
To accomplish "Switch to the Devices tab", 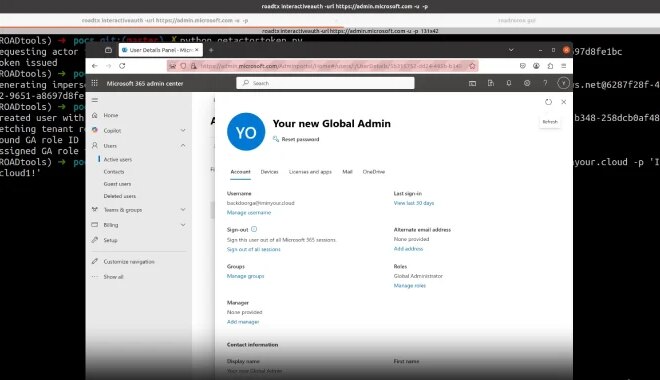I will click(x=269, y=172).
